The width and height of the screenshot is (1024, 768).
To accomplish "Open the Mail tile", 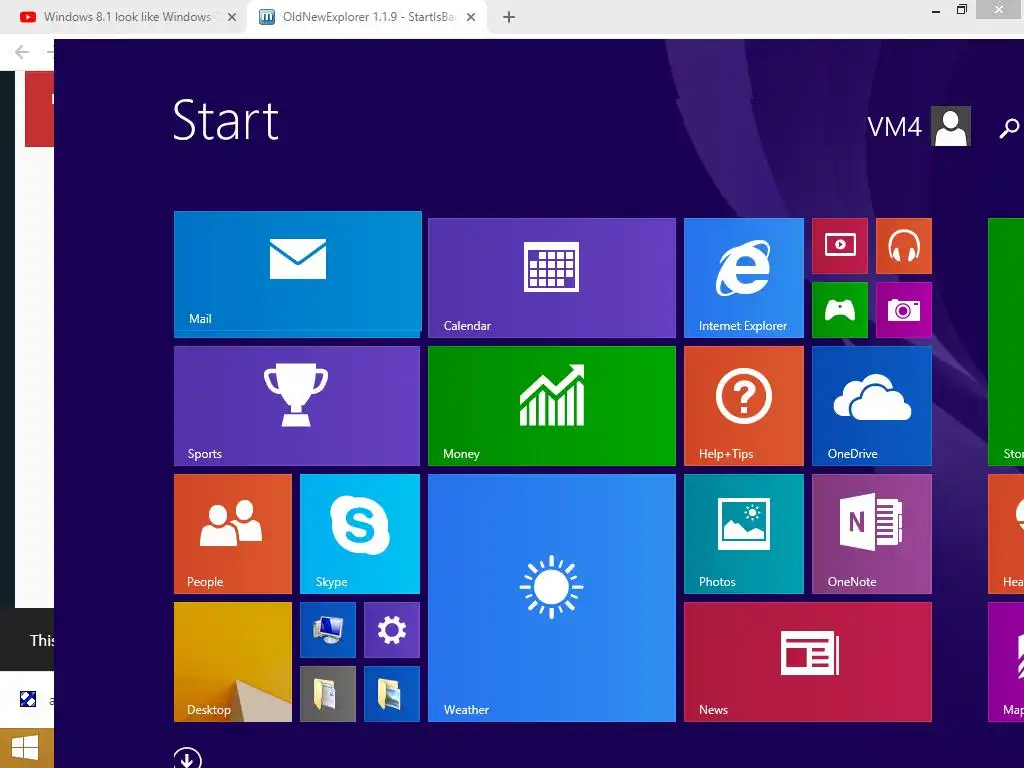I will (297, 274).
